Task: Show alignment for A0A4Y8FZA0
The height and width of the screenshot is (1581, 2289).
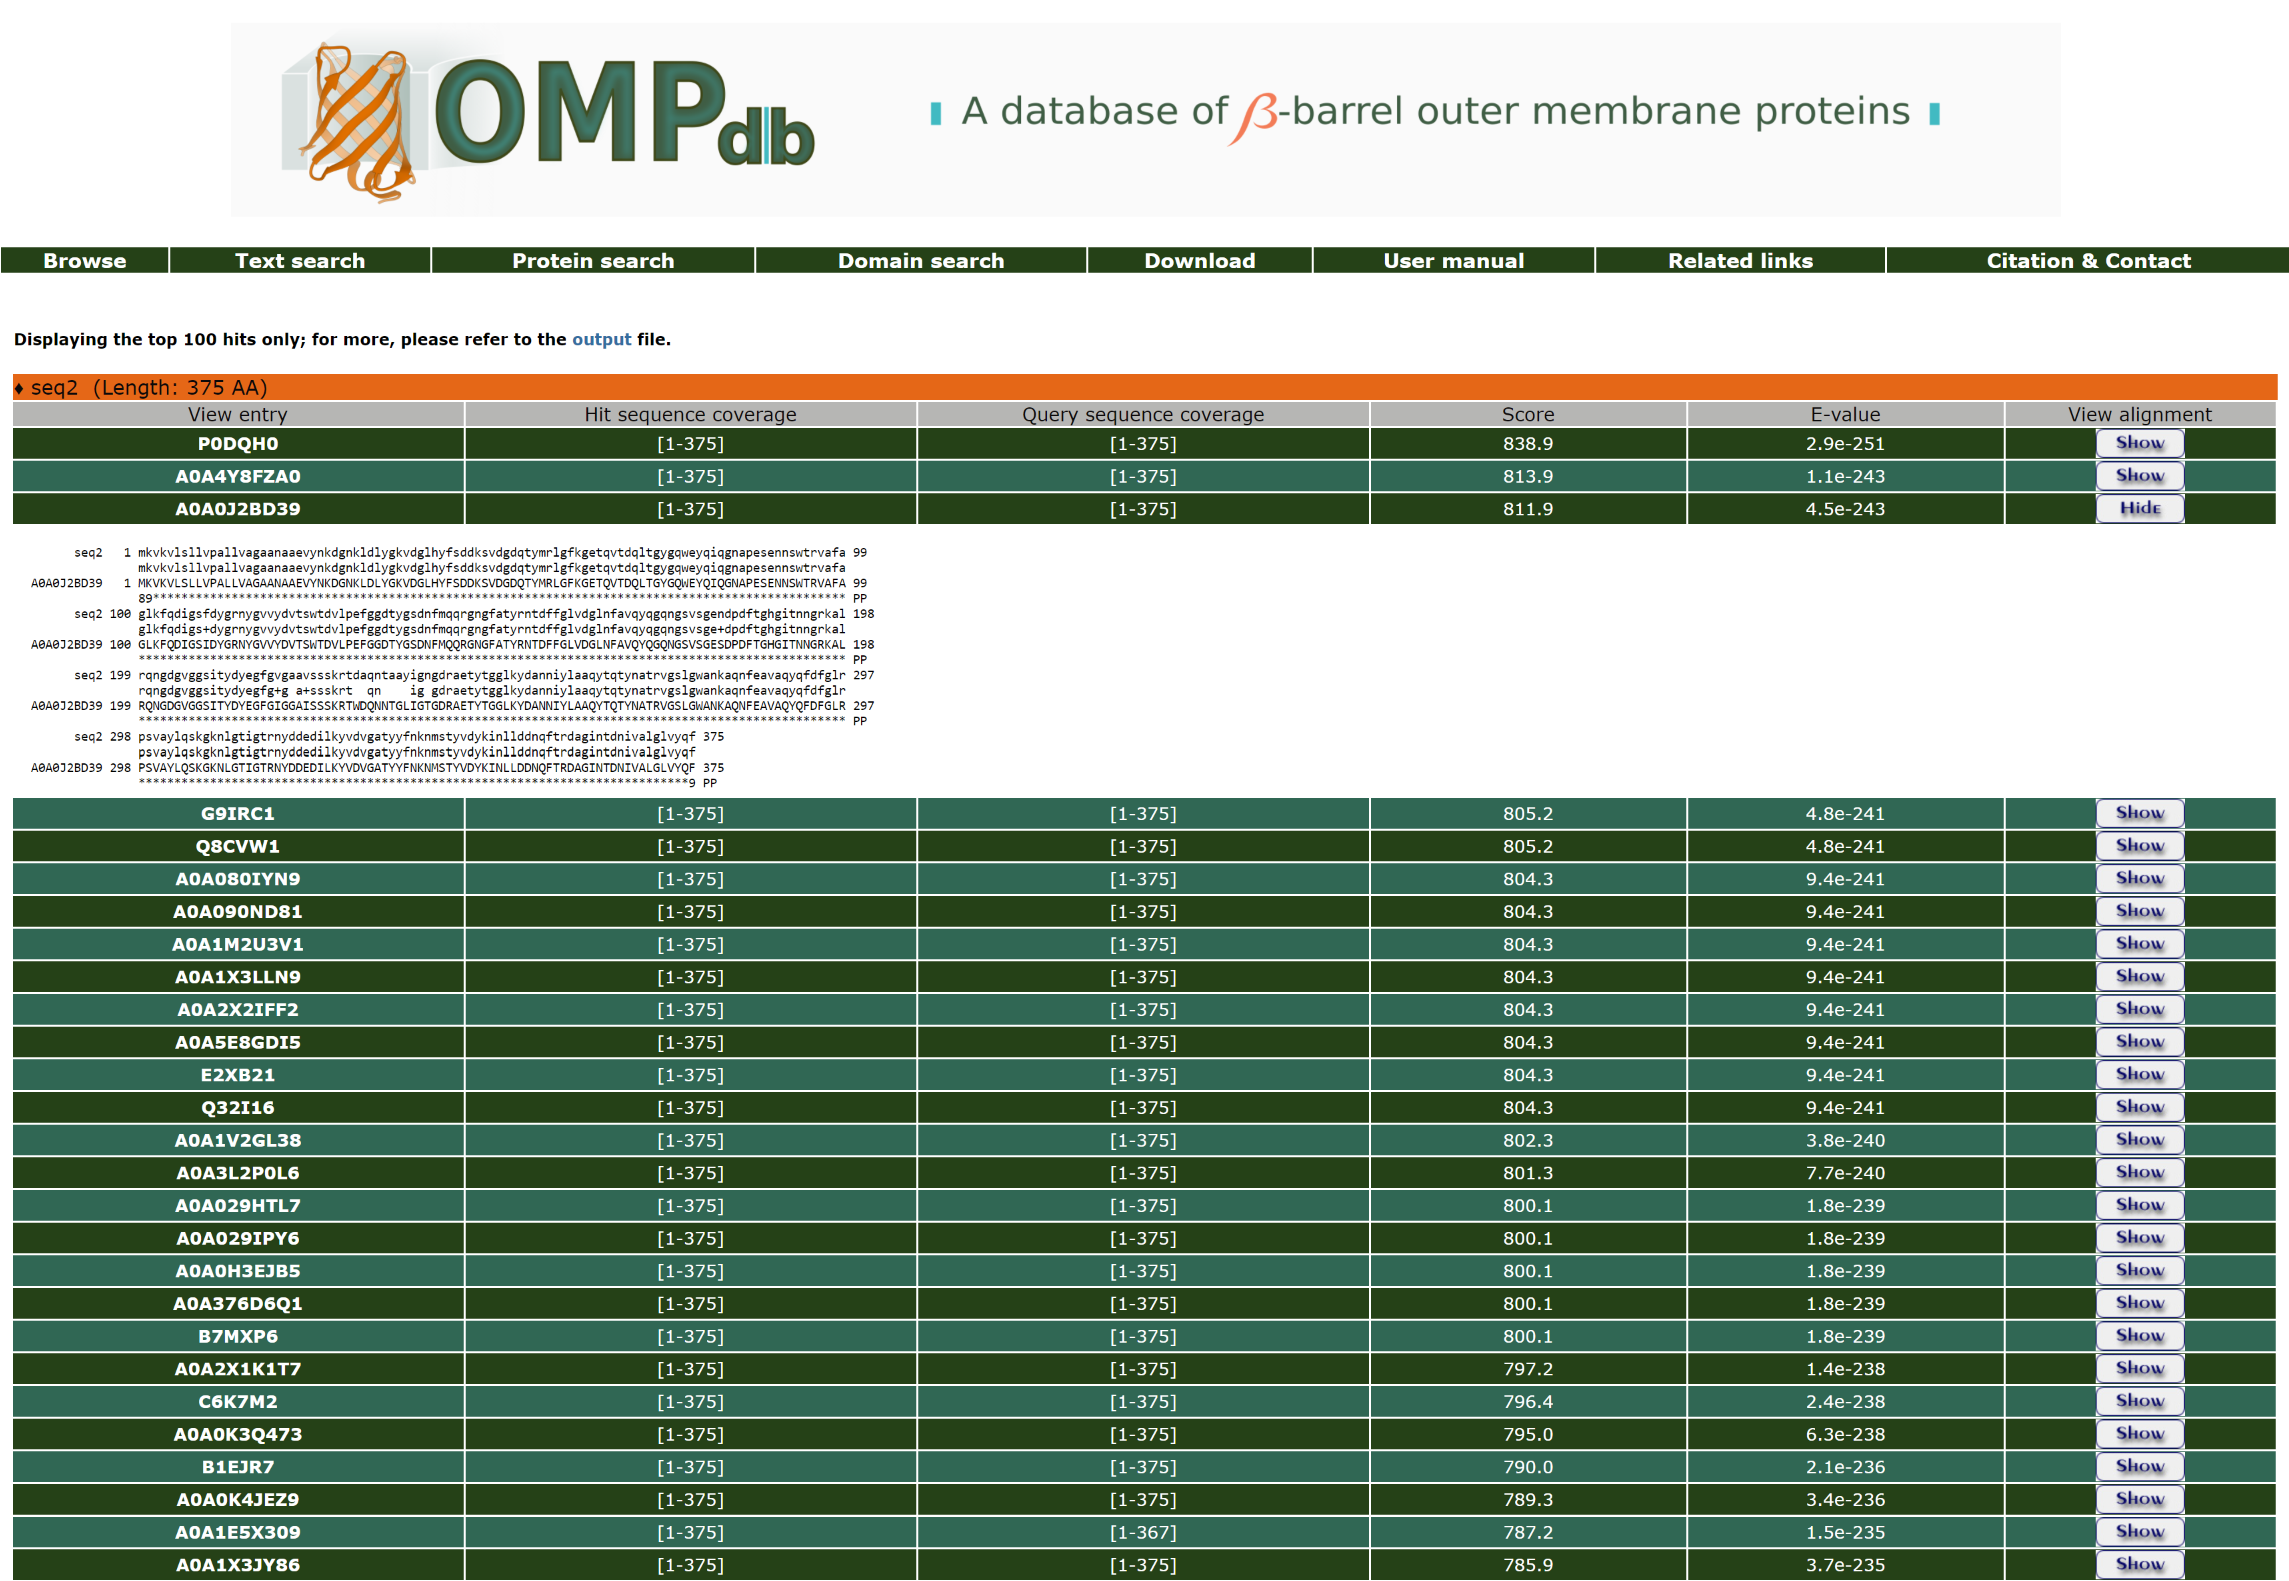Action: [2140, 476]
